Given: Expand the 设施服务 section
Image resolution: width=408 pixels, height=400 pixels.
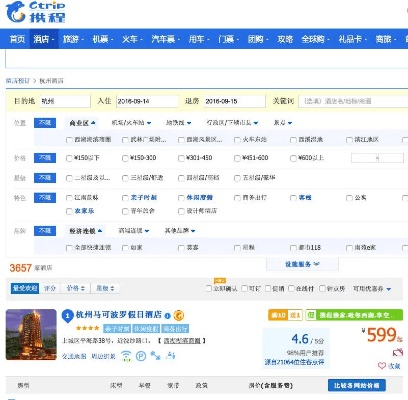Looking at the screenshot, I should tap(302, 264).
